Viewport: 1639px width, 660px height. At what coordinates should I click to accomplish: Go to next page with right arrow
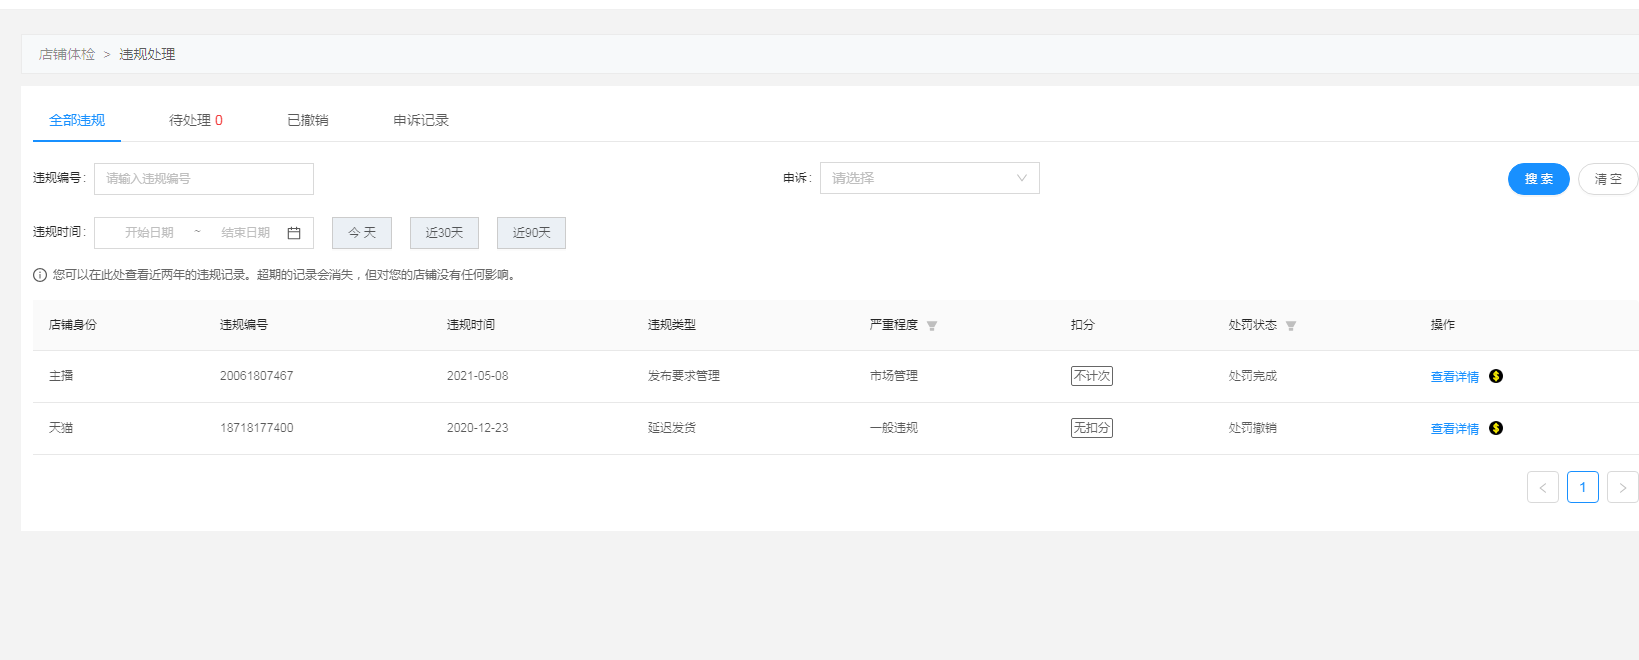[x=1622, y=488]
